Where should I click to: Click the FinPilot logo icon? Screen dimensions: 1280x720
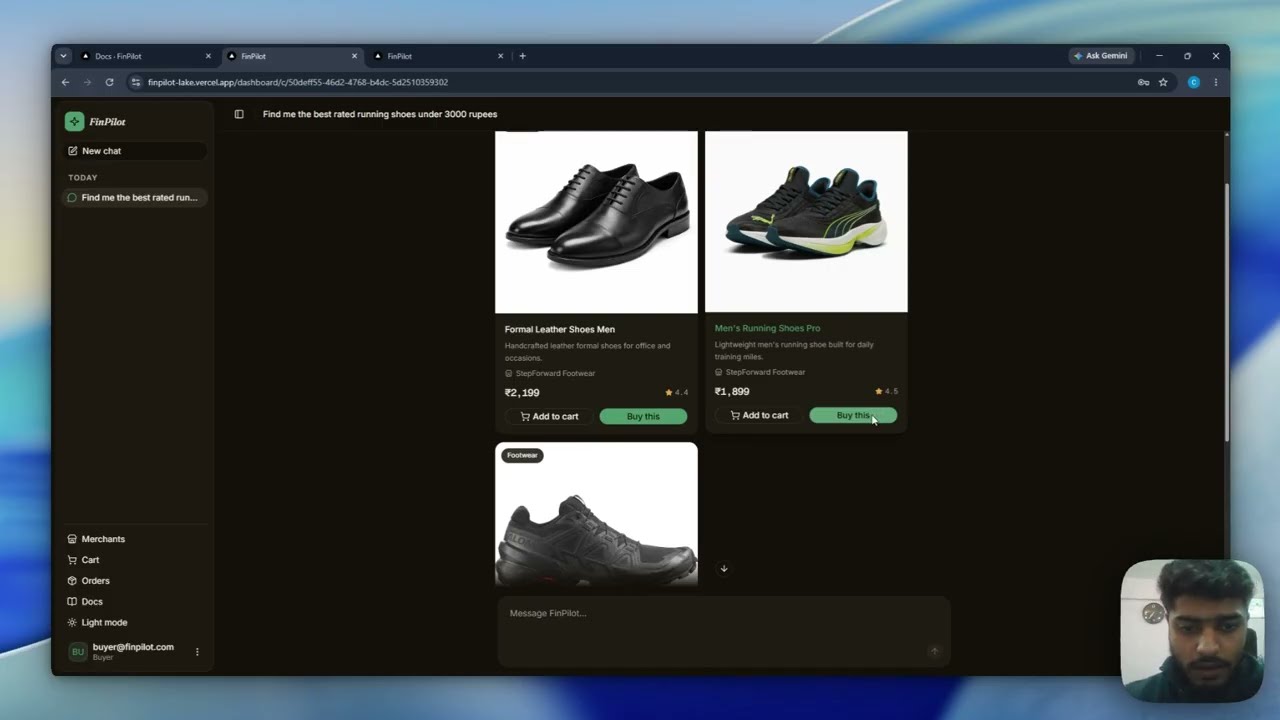(x=74, y=122)
